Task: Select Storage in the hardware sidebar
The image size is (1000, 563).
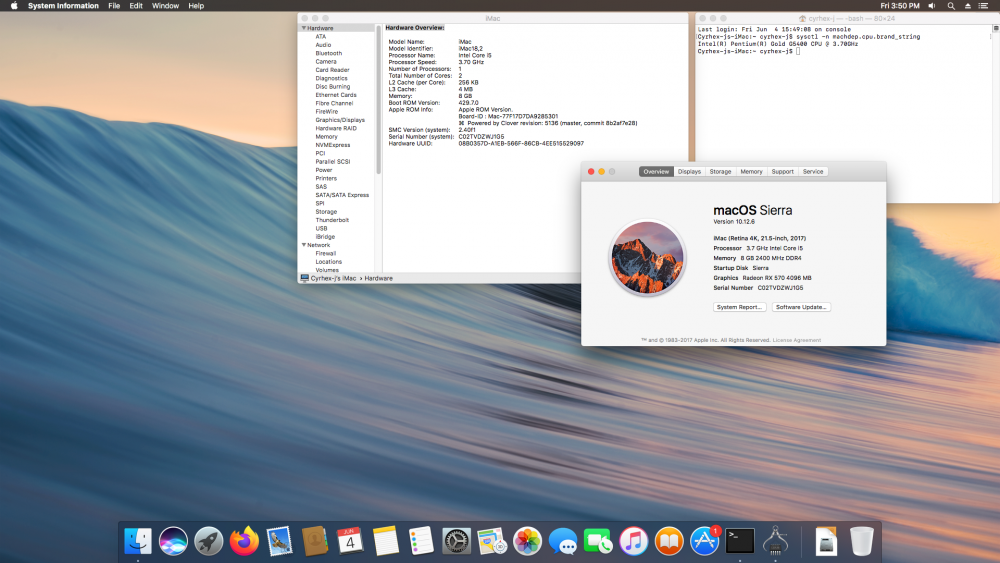Action: click(x=326, y=212)
